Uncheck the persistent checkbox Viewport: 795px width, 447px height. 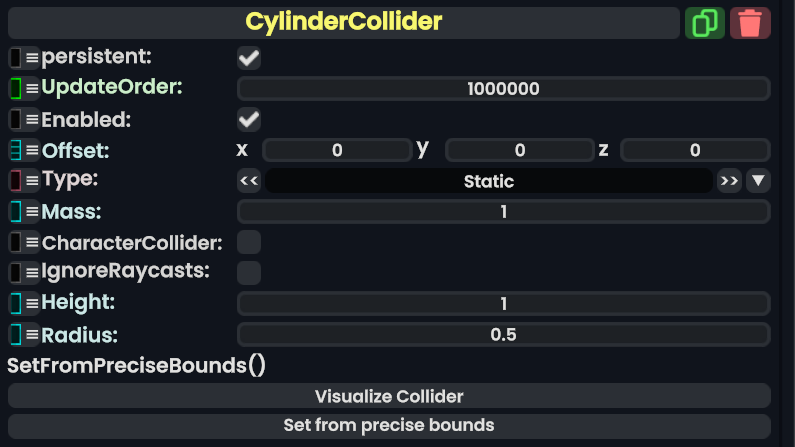(x=249, y=58)
